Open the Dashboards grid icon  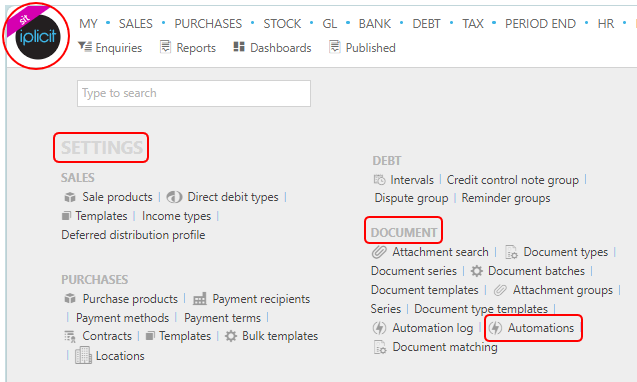tap(239, 47)
